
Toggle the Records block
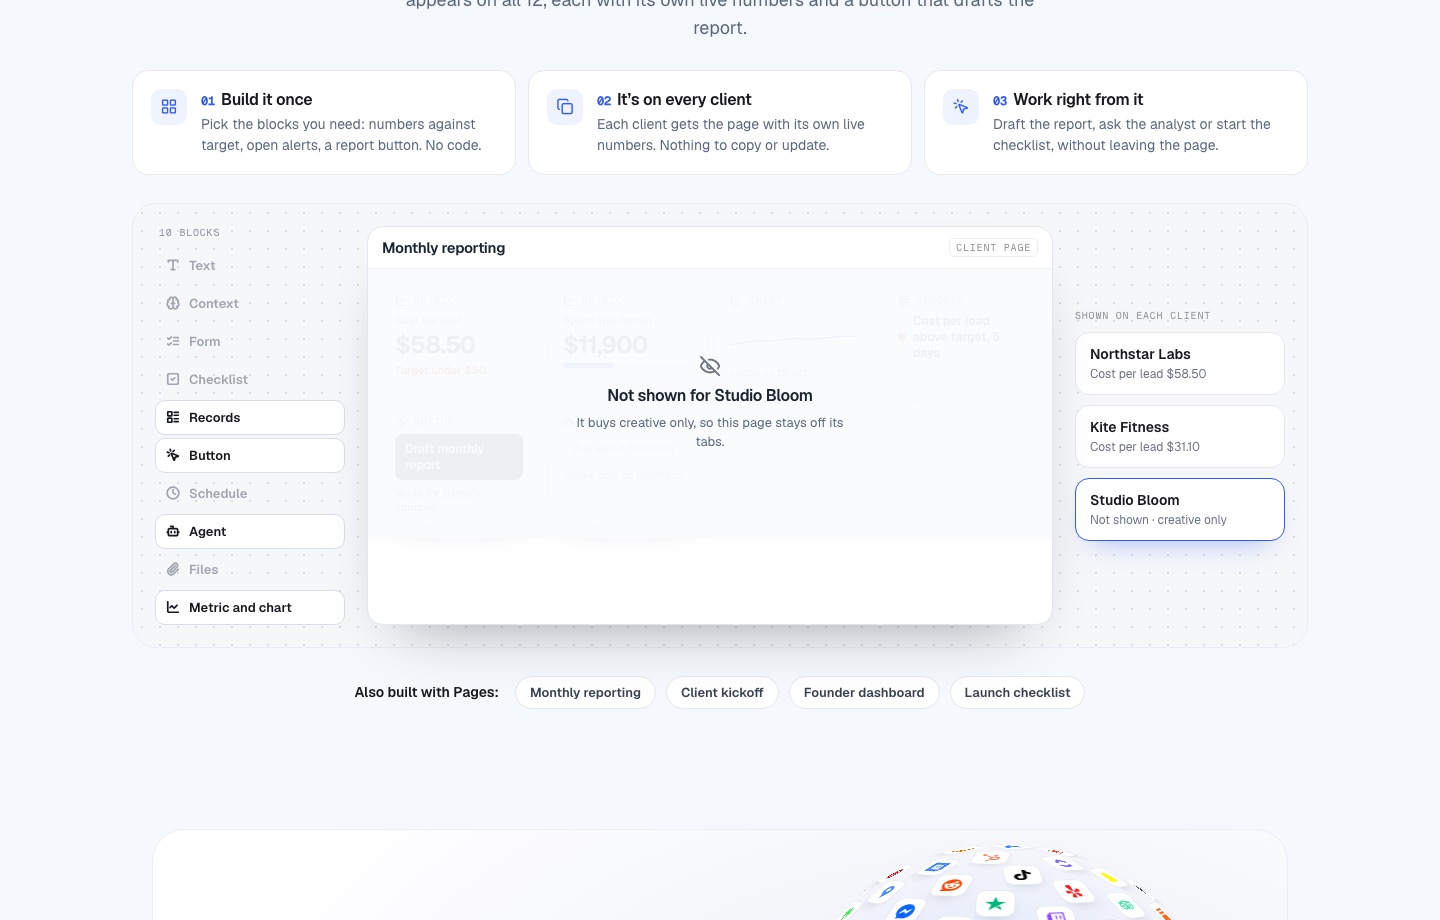tap(250, 417)
